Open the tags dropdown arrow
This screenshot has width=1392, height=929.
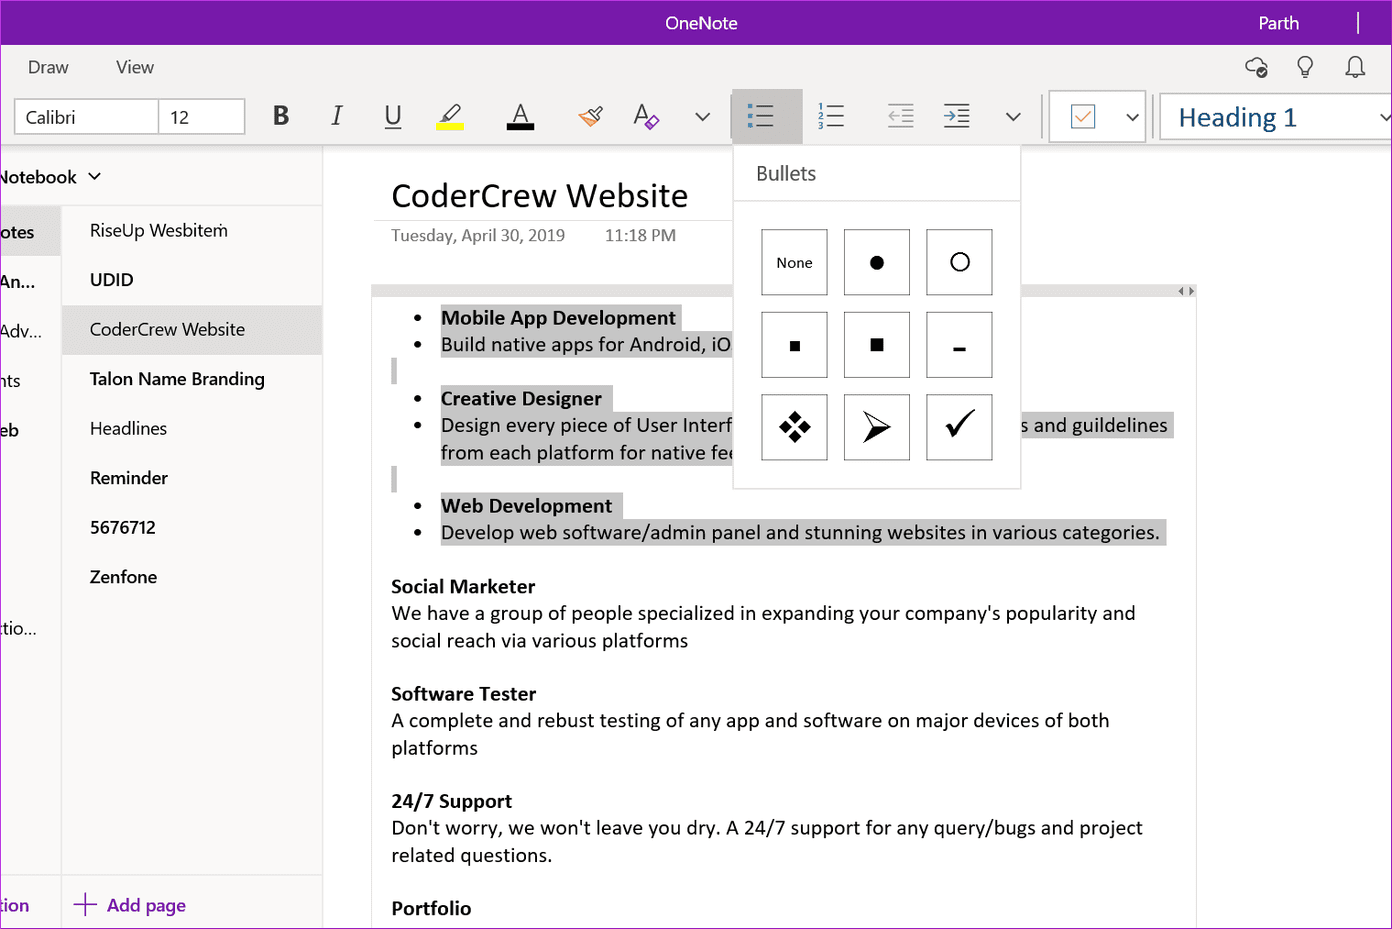pyautogui.click(x=1132, y=117)
